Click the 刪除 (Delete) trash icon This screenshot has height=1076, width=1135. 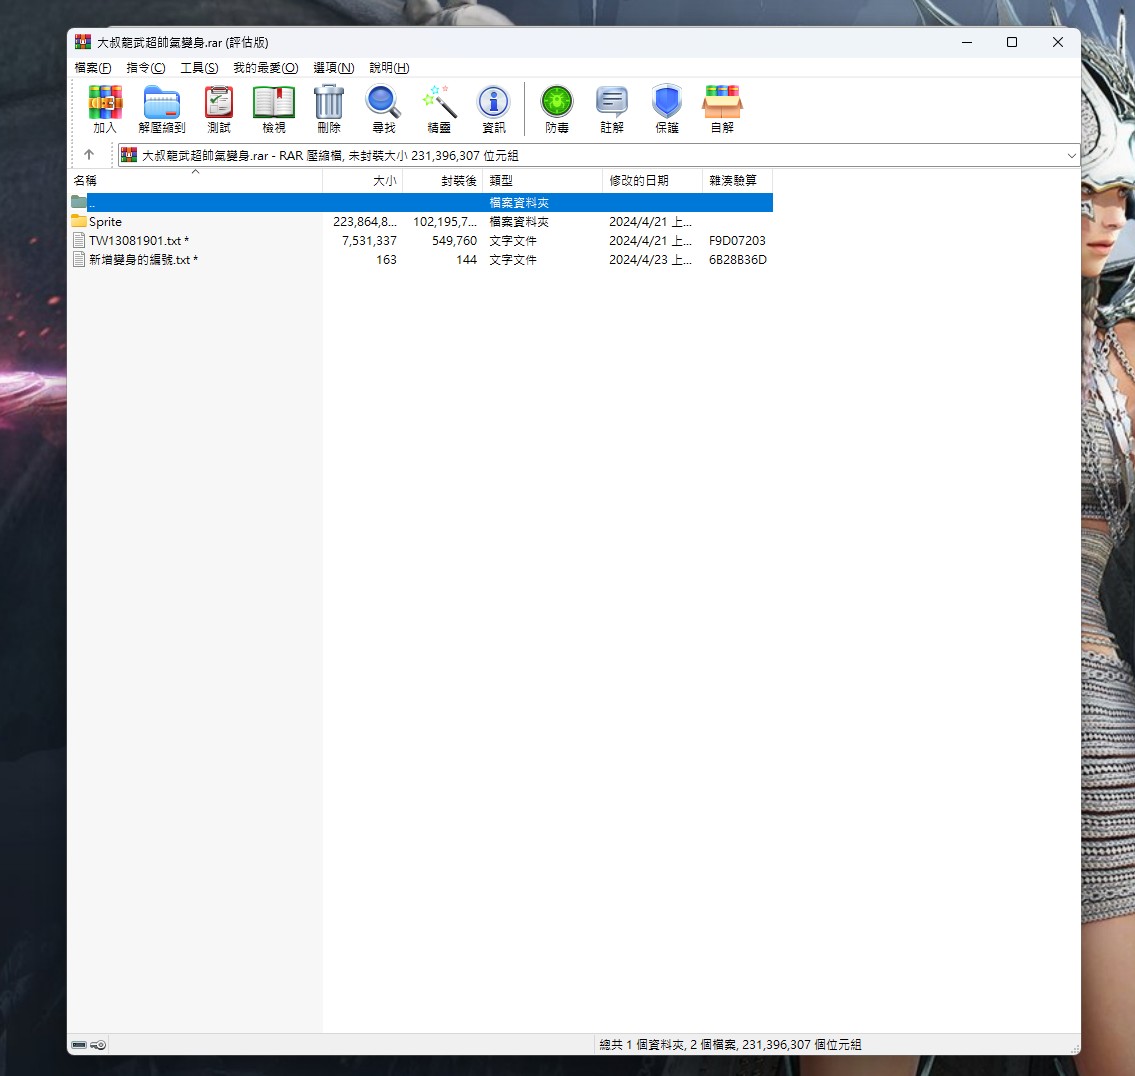click(x=329, y=108)
